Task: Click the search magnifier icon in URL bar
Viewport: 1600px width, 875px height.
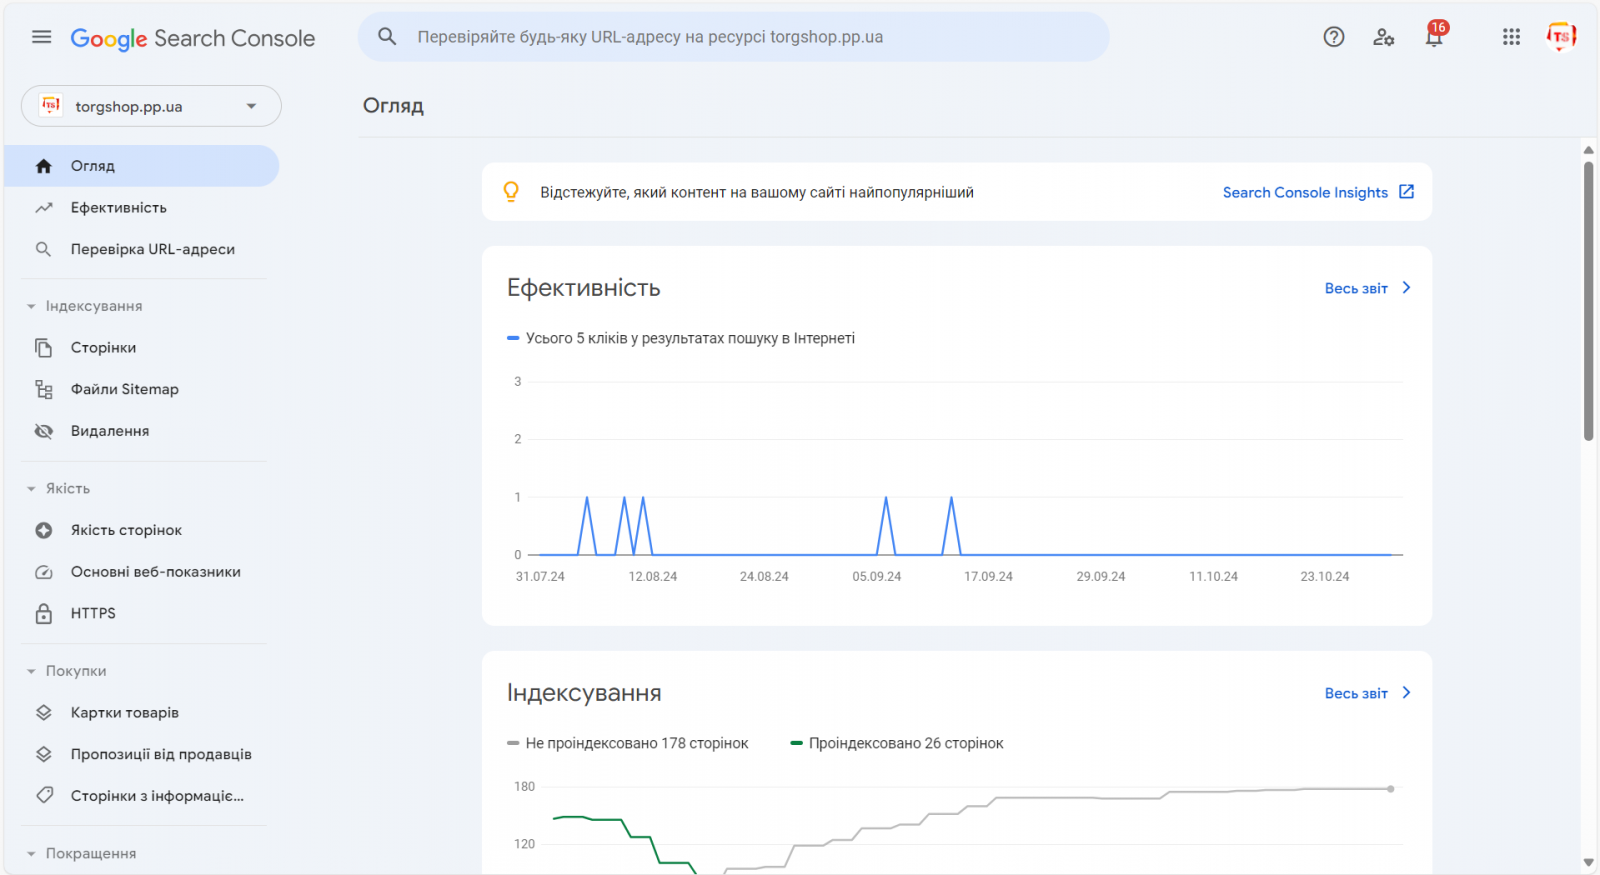Action: [x=387, y=37]
